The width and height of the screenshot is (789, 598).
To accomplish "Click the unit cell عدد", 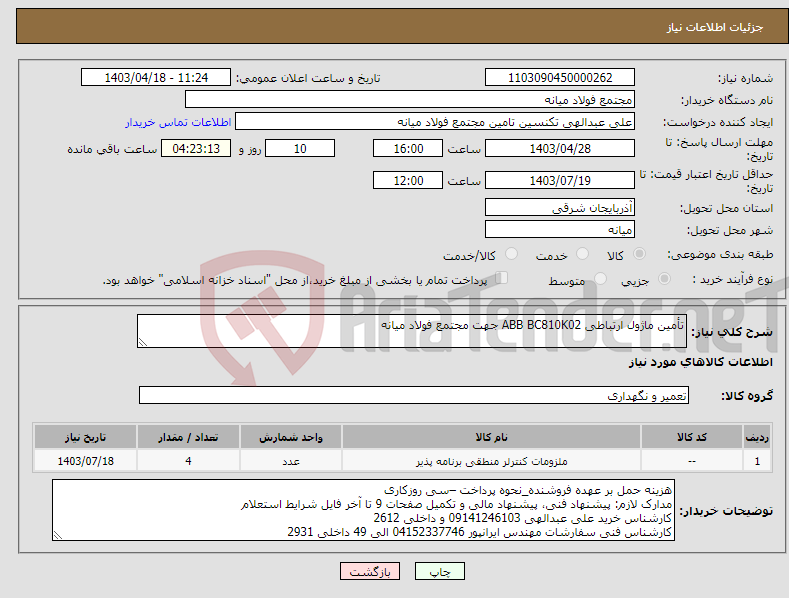I will coord(291,461).
